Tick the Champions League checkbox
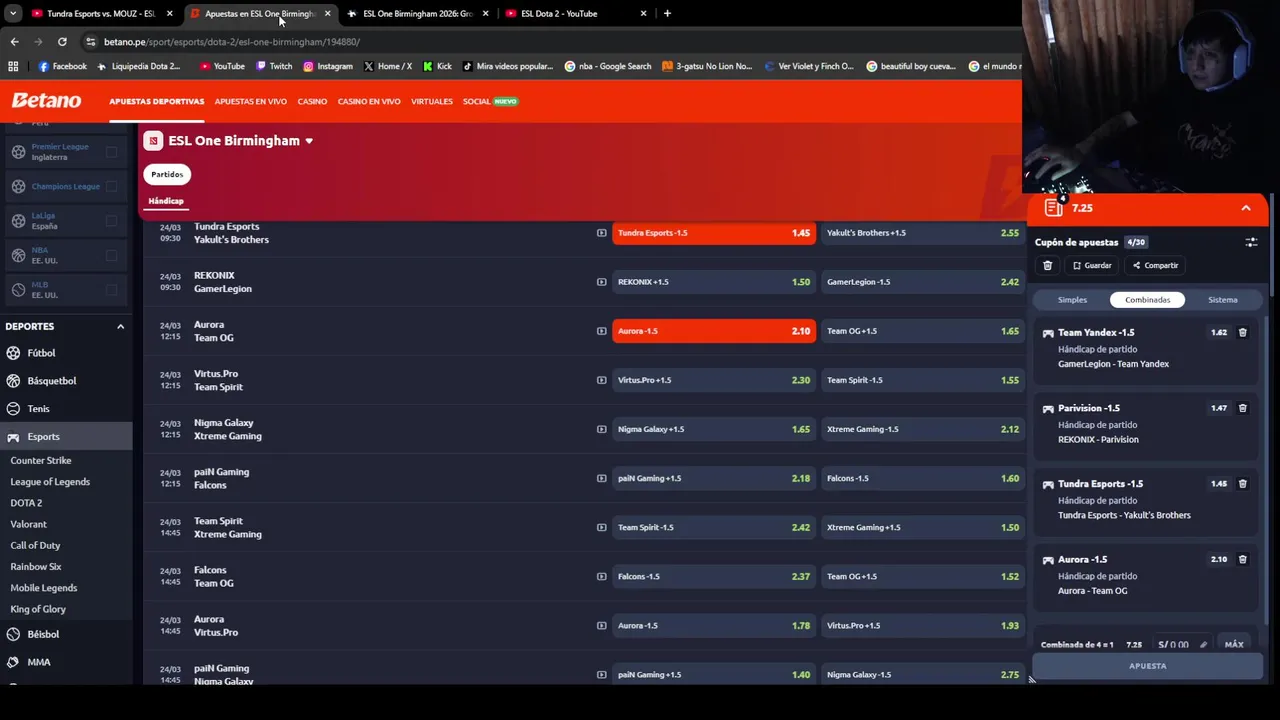1280x720 pixels. [111, 186]
